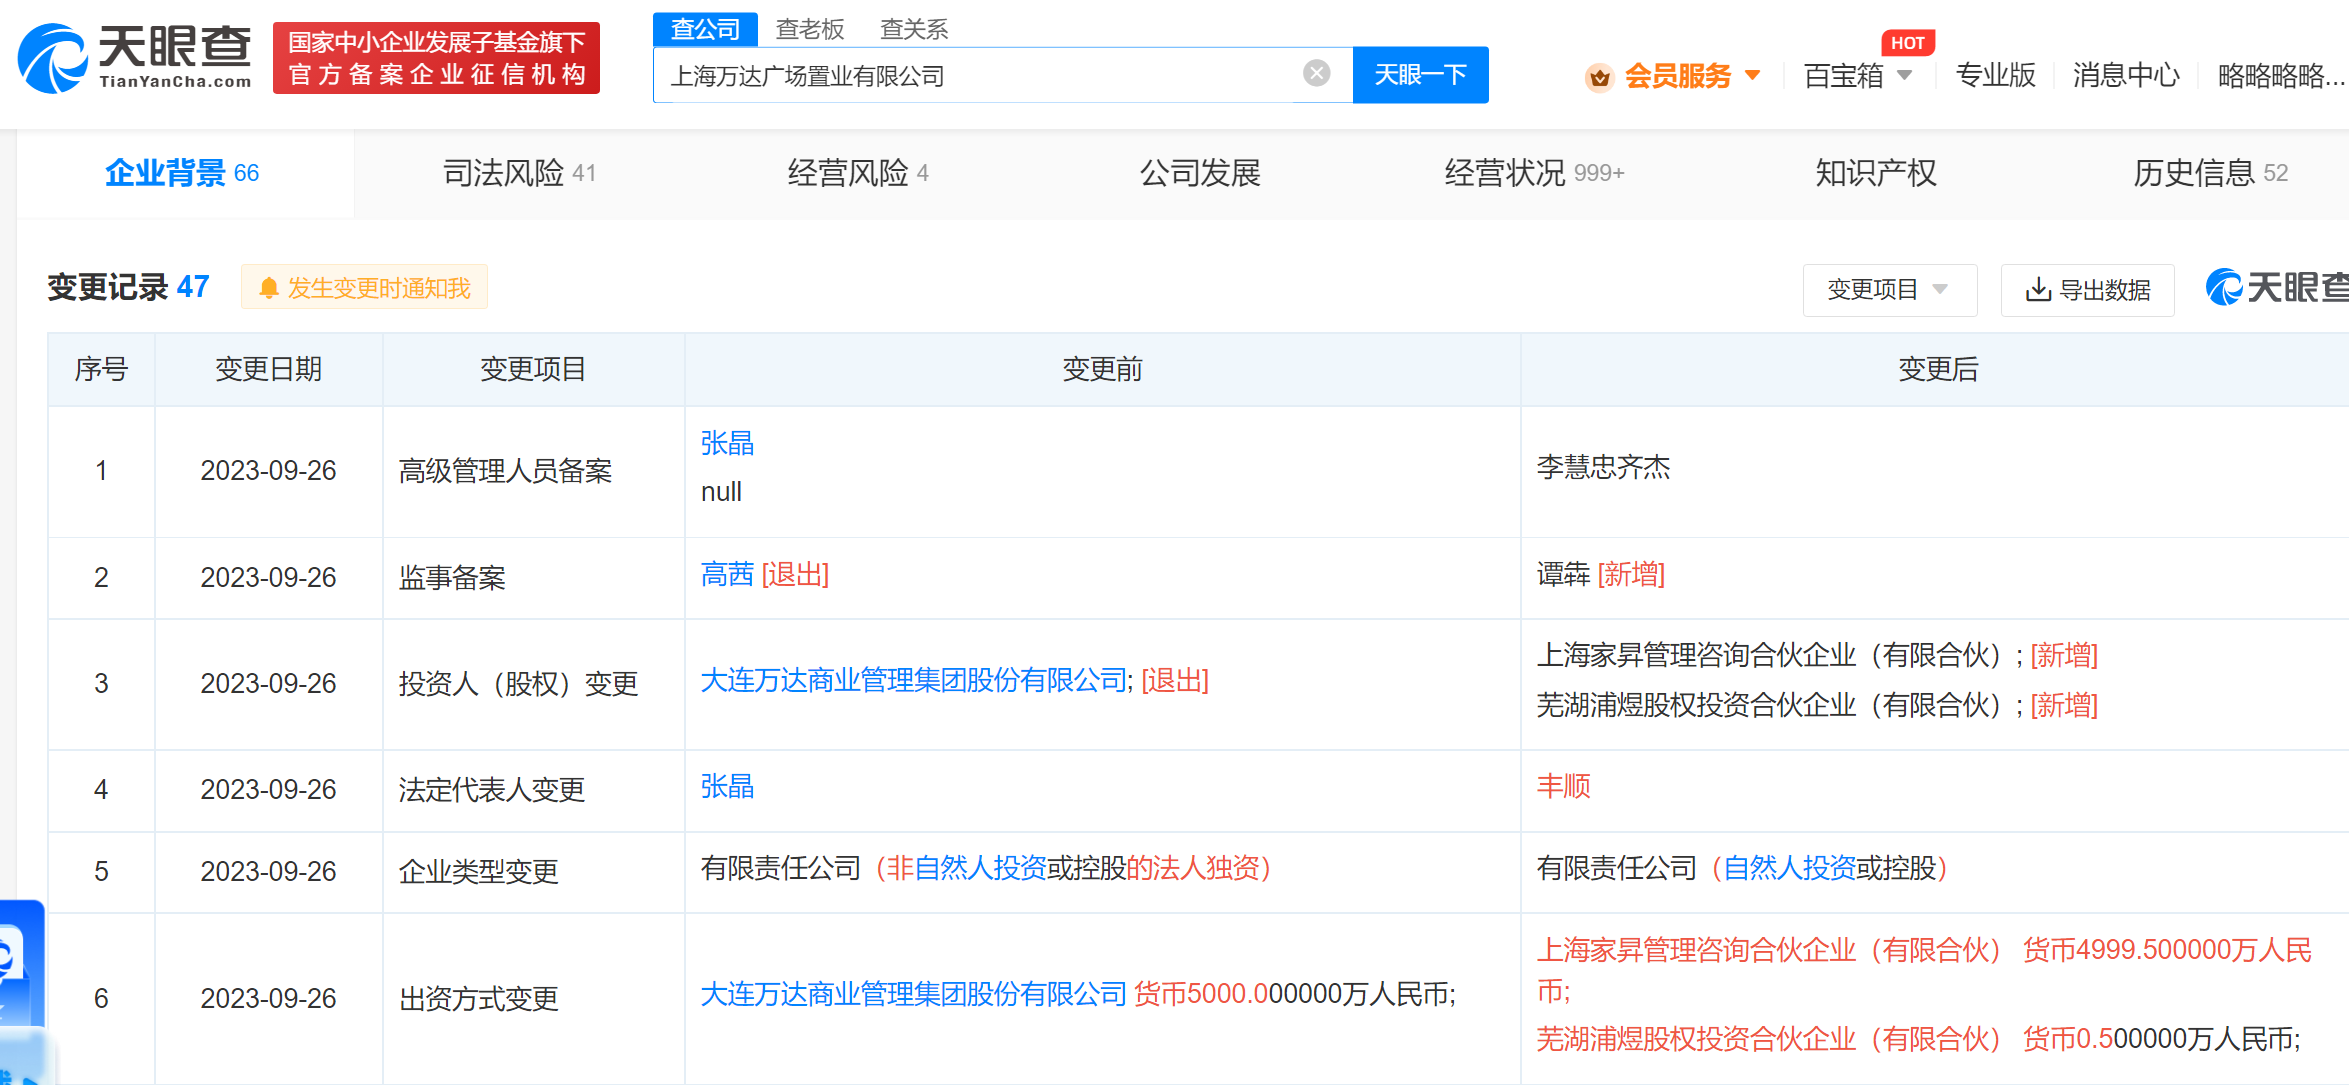Open 大连万达商业管理集团 link in 出资方式变更 row
Image resolution: width=2349 pixels, height=1085 pixels.
914,994
